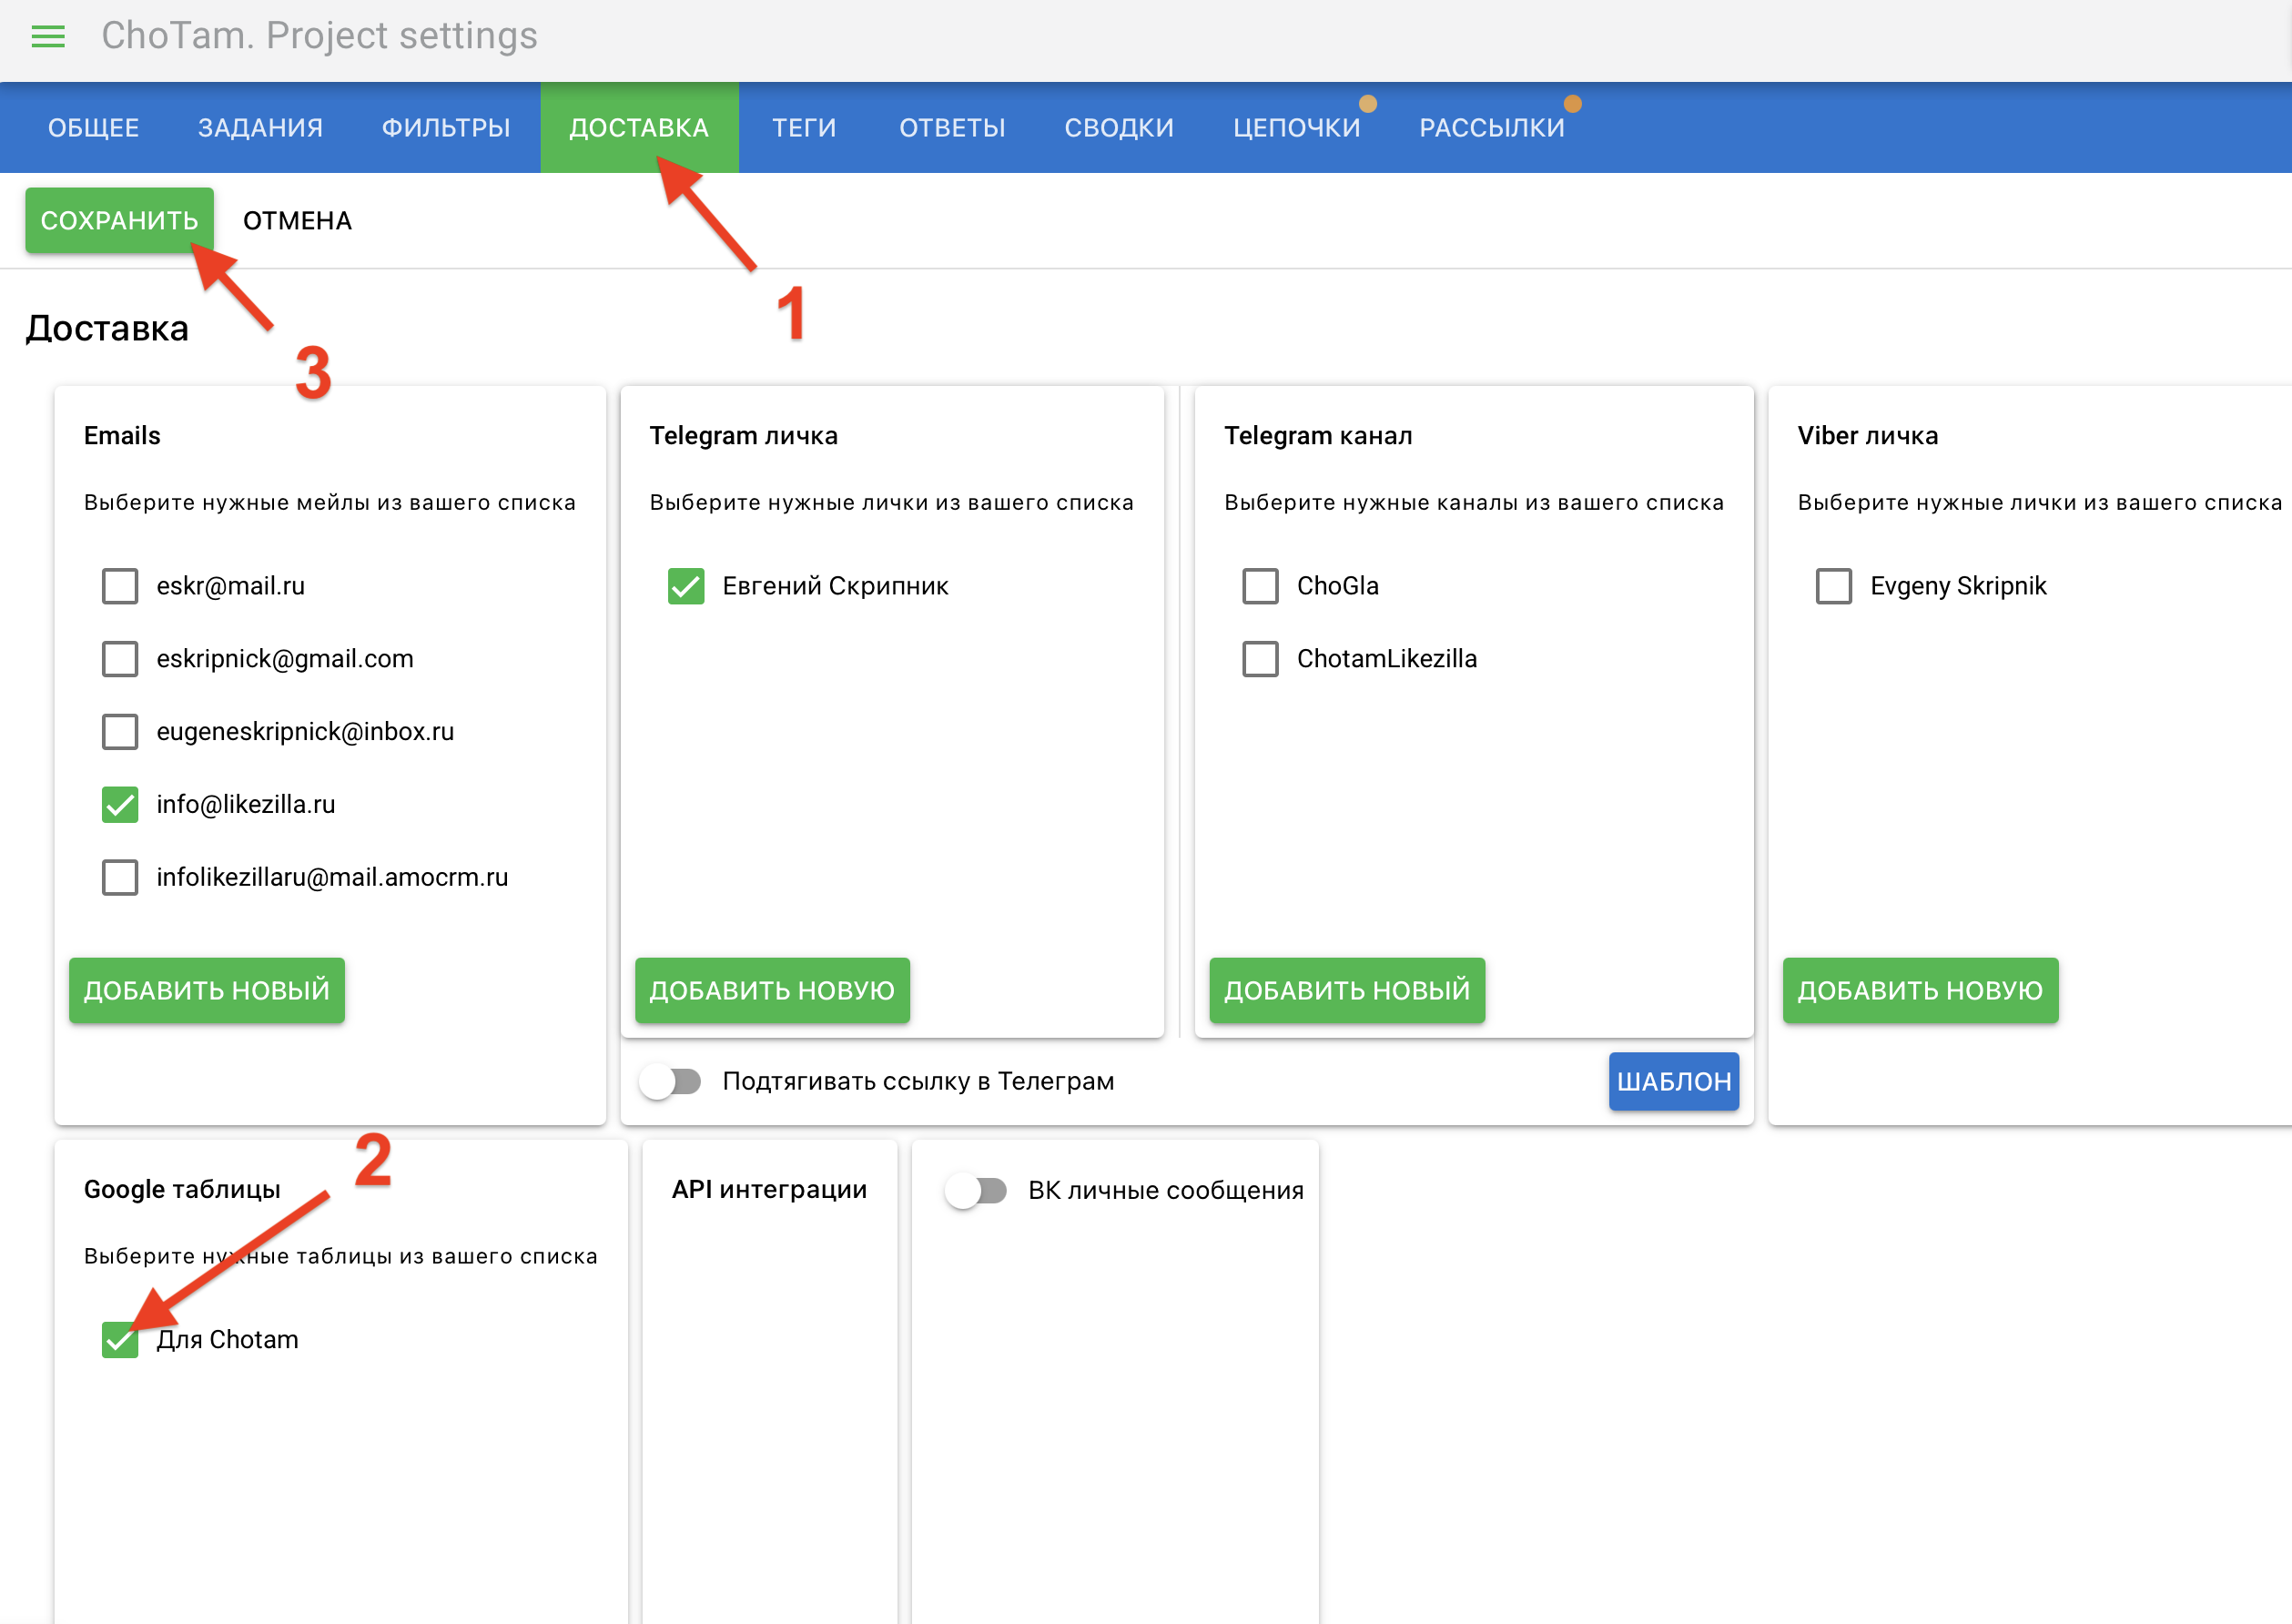Open the ЦЕПОЧКИ tab
The width and height of the screenshot is (2292, 1624).
[x=1296, y=128]
